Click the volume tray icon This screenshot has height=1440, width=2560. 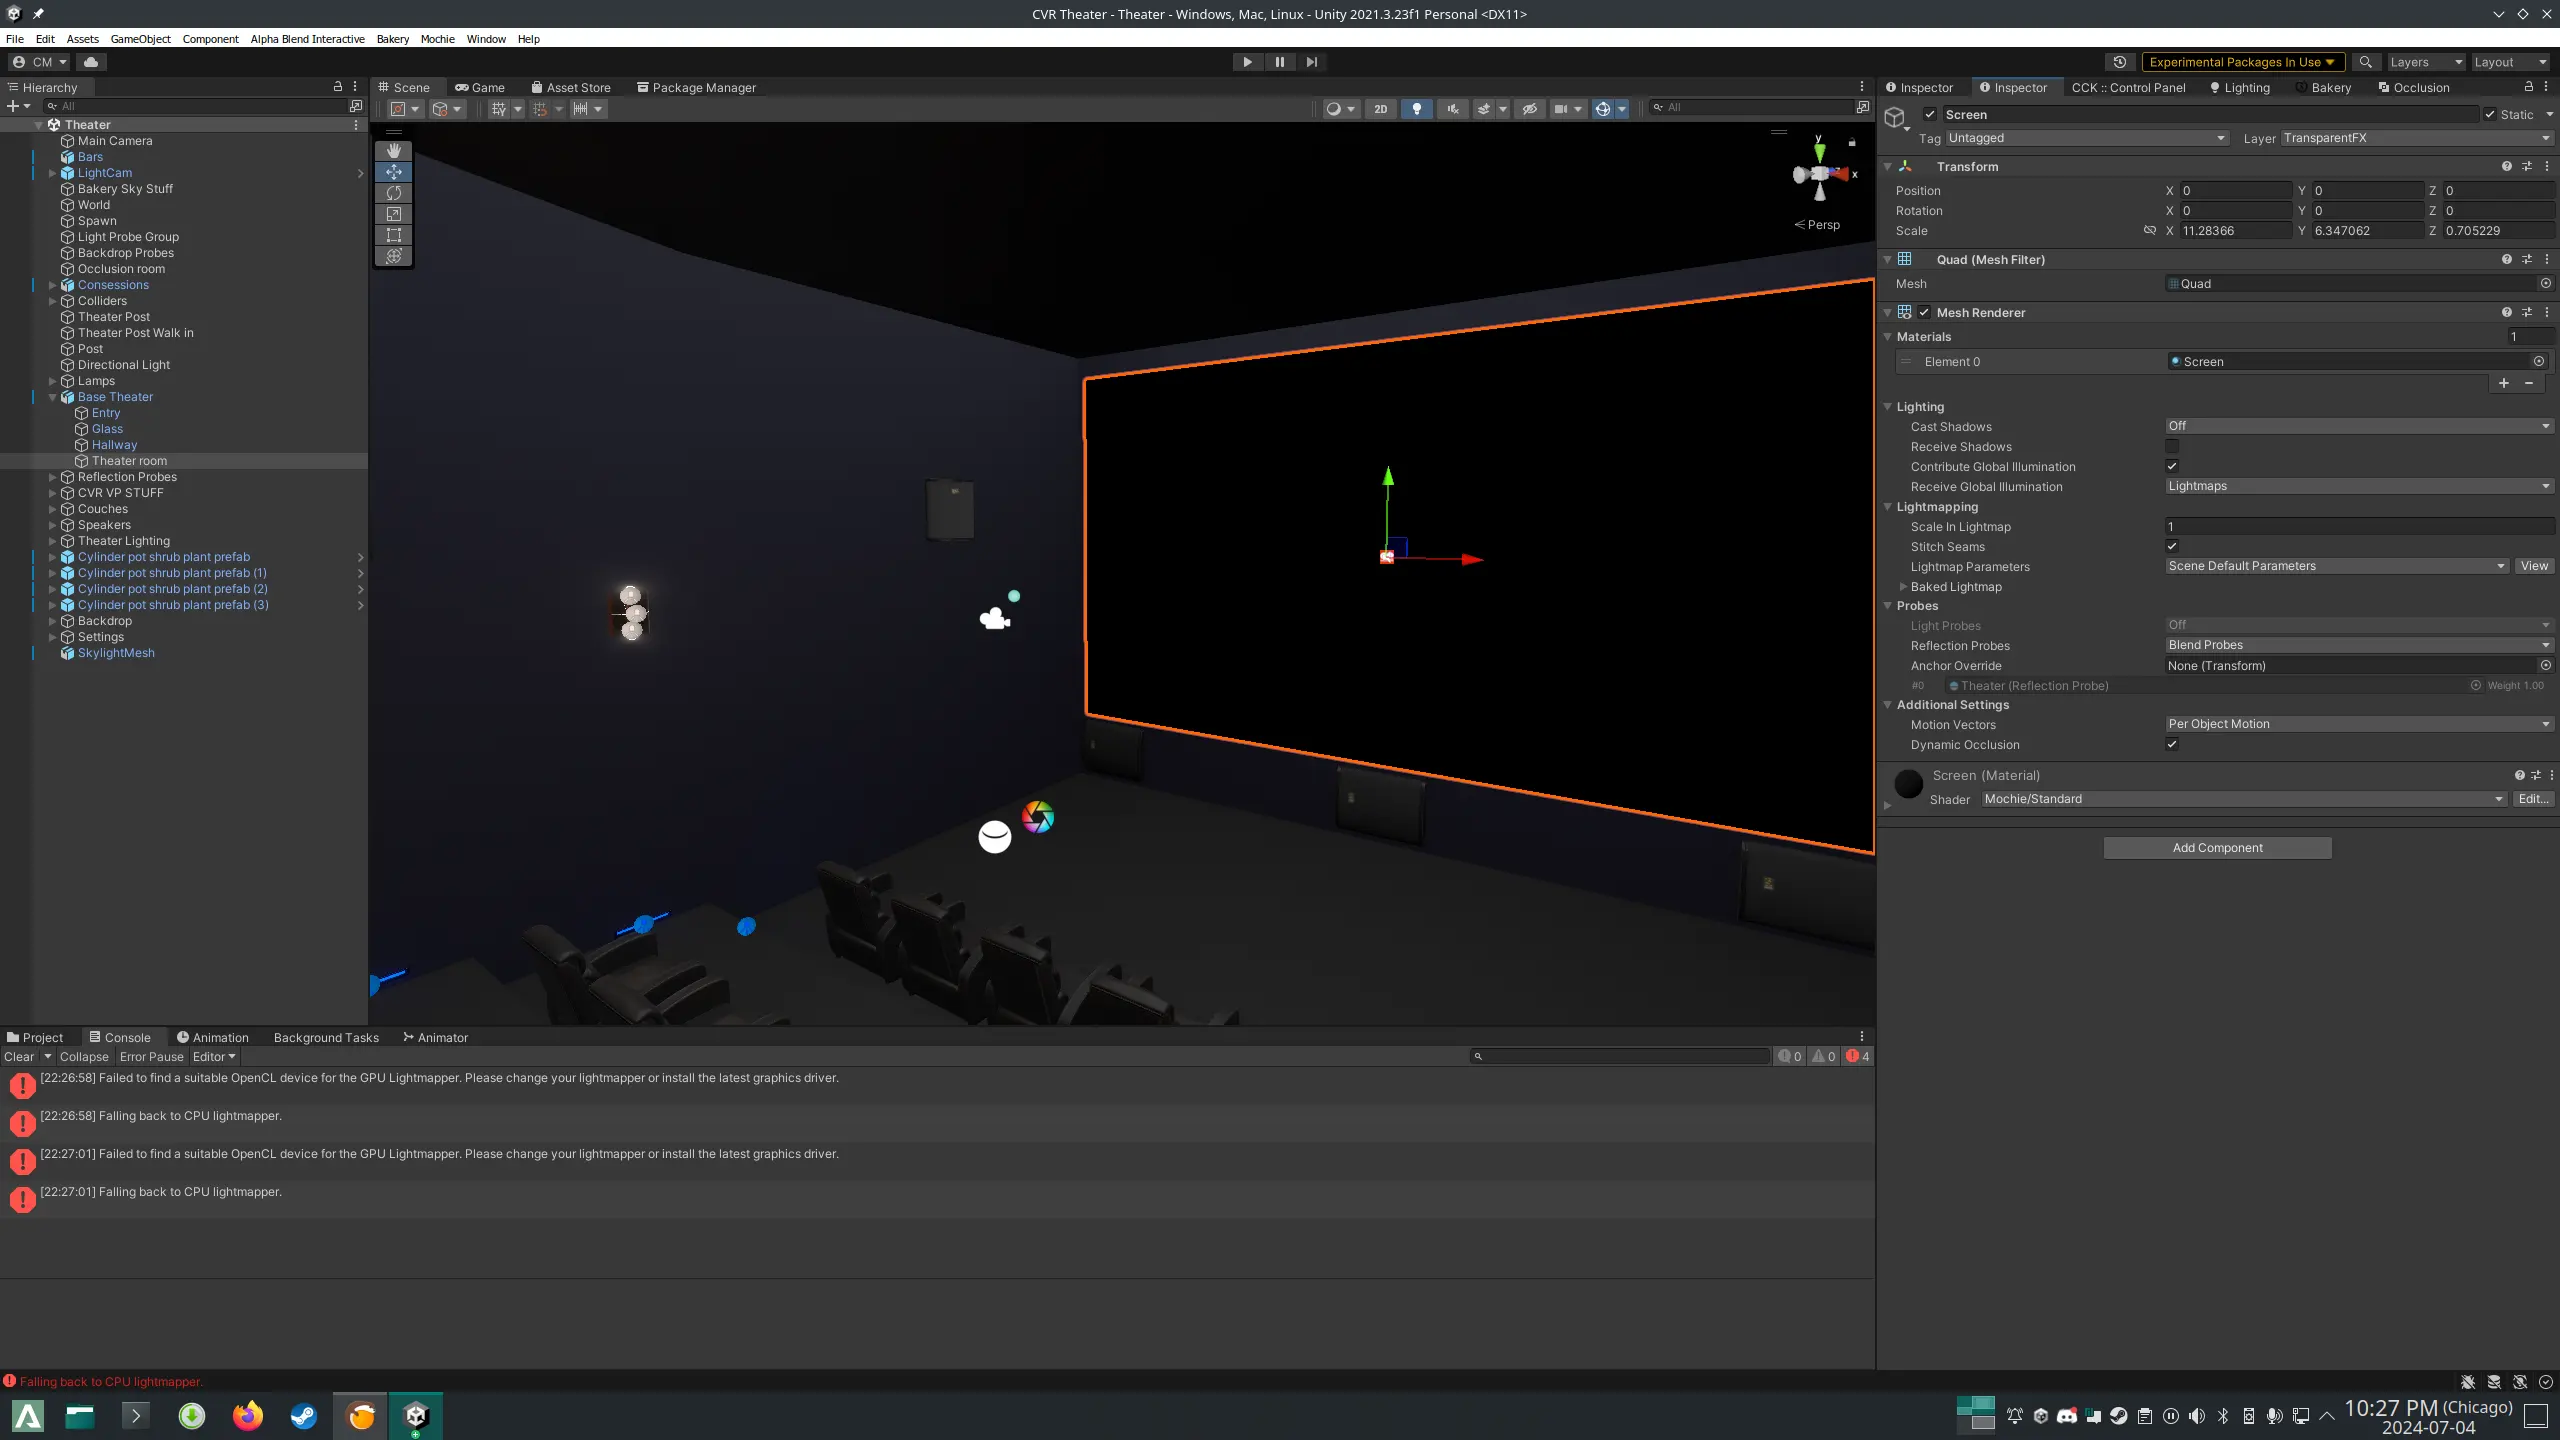tap(2196, 1415)
